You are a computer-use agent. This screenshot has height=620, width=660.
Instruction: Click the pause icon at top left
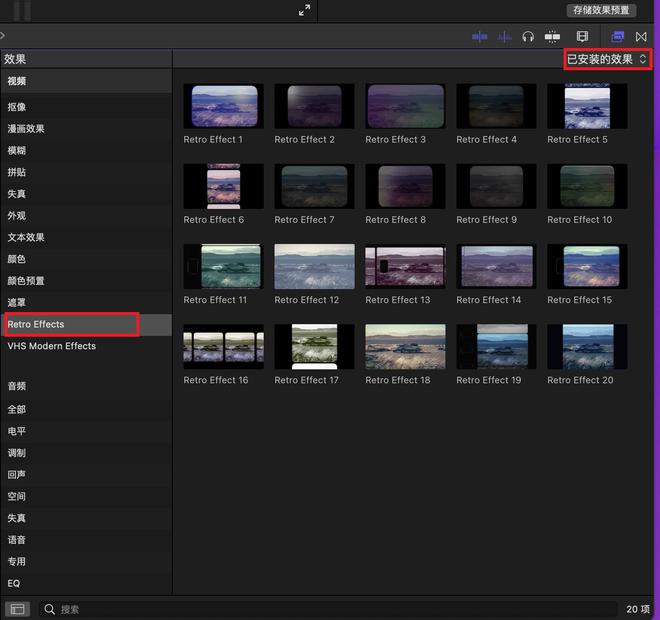pyautogui.click(x=22, y=10)
